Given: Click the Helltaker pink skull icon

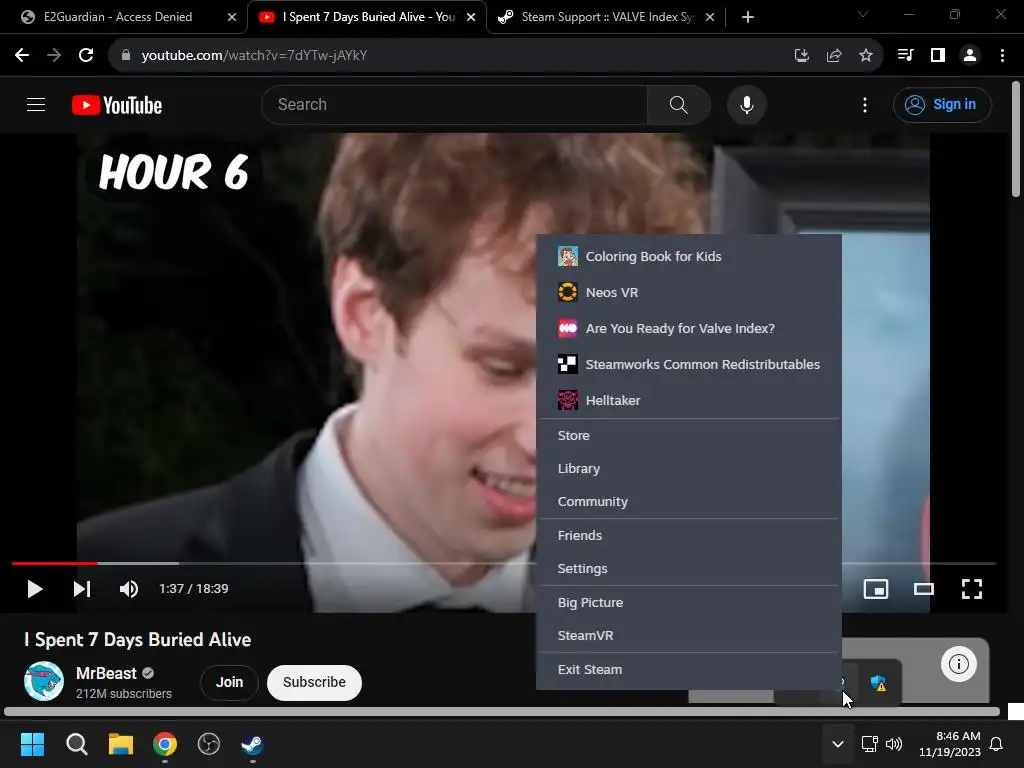Looking at the screenshot, I should [568, 400].
